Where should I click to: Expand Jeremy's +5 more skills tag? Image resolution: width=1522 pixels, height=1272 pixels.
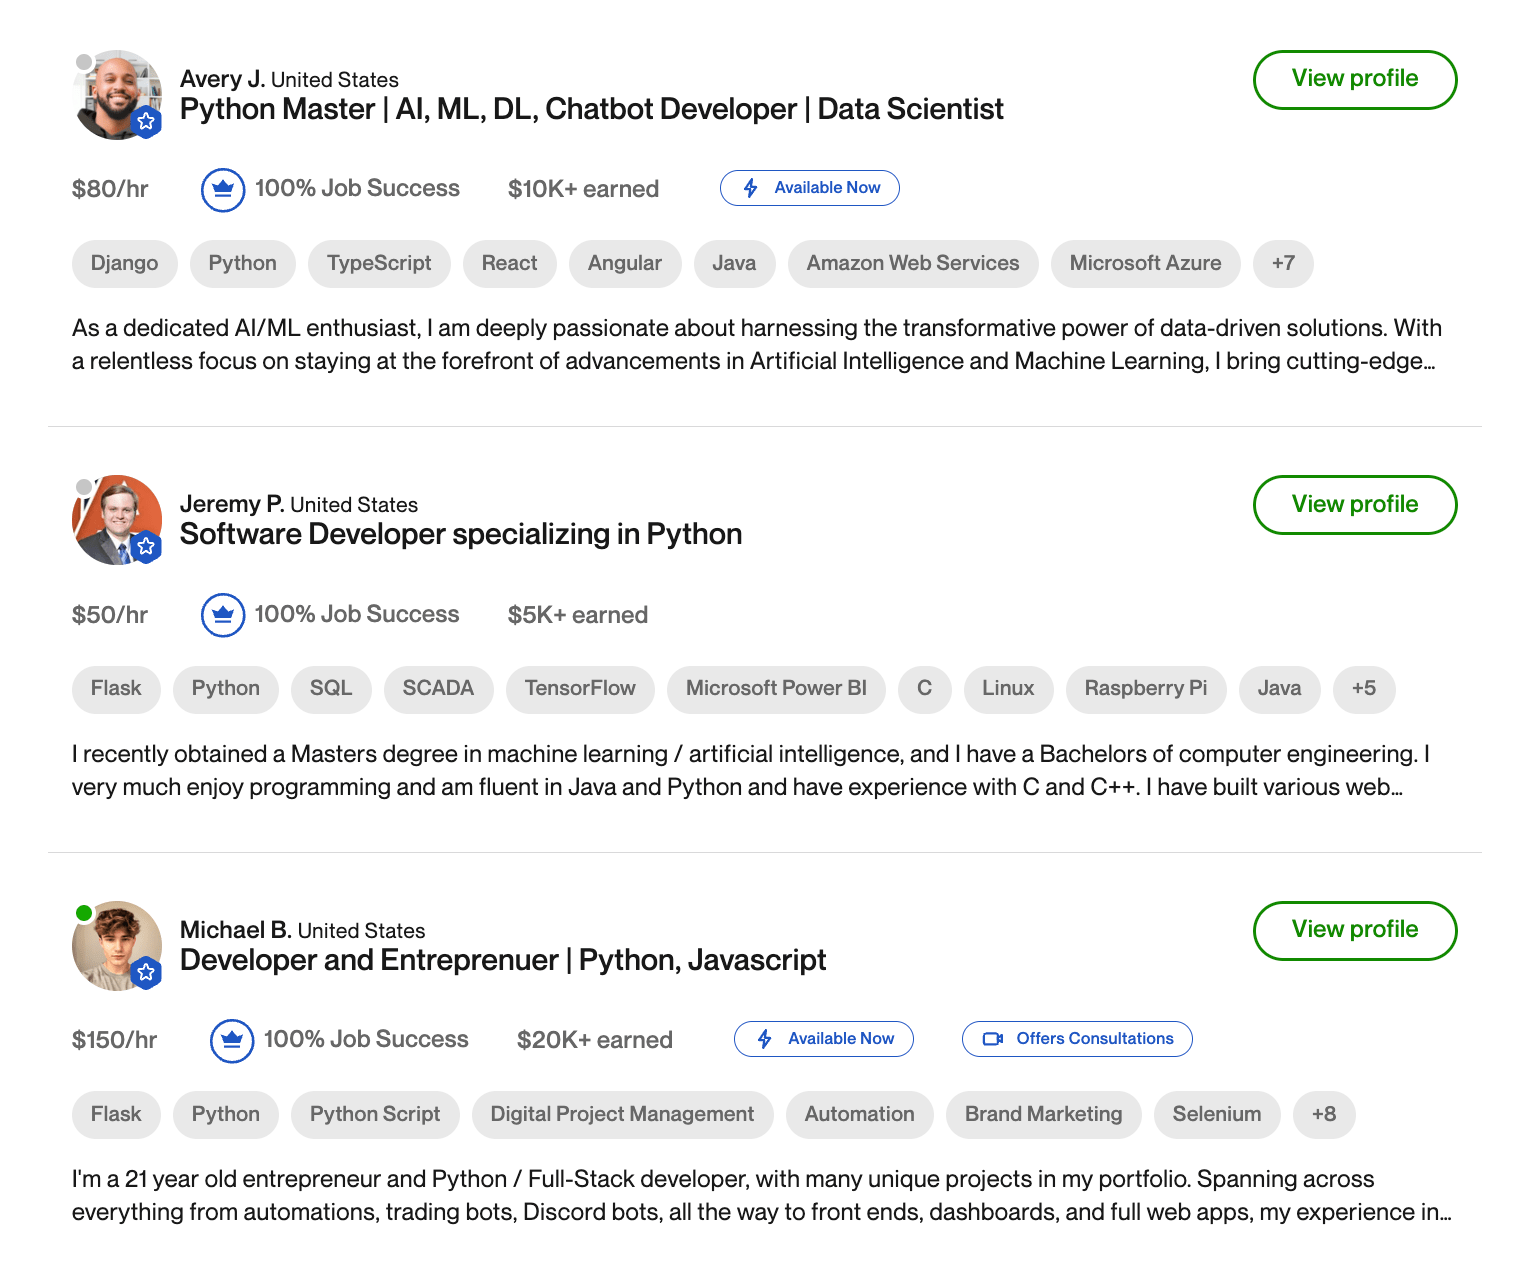1363,689
